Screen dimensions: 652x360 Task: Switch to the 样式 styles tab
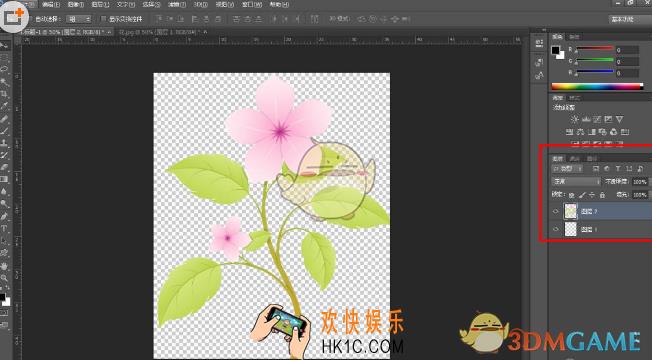(574, 98)
